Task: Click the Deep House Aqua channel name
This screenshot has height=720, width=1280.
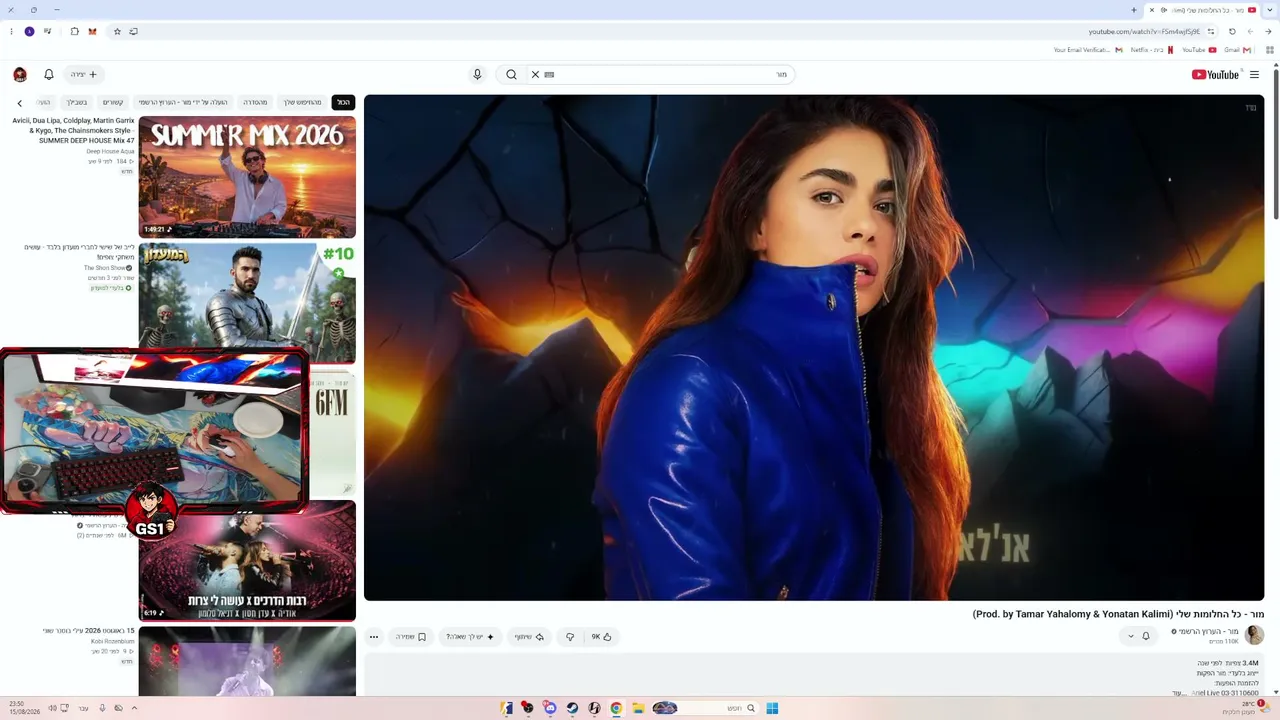Action: pos(109,151)
